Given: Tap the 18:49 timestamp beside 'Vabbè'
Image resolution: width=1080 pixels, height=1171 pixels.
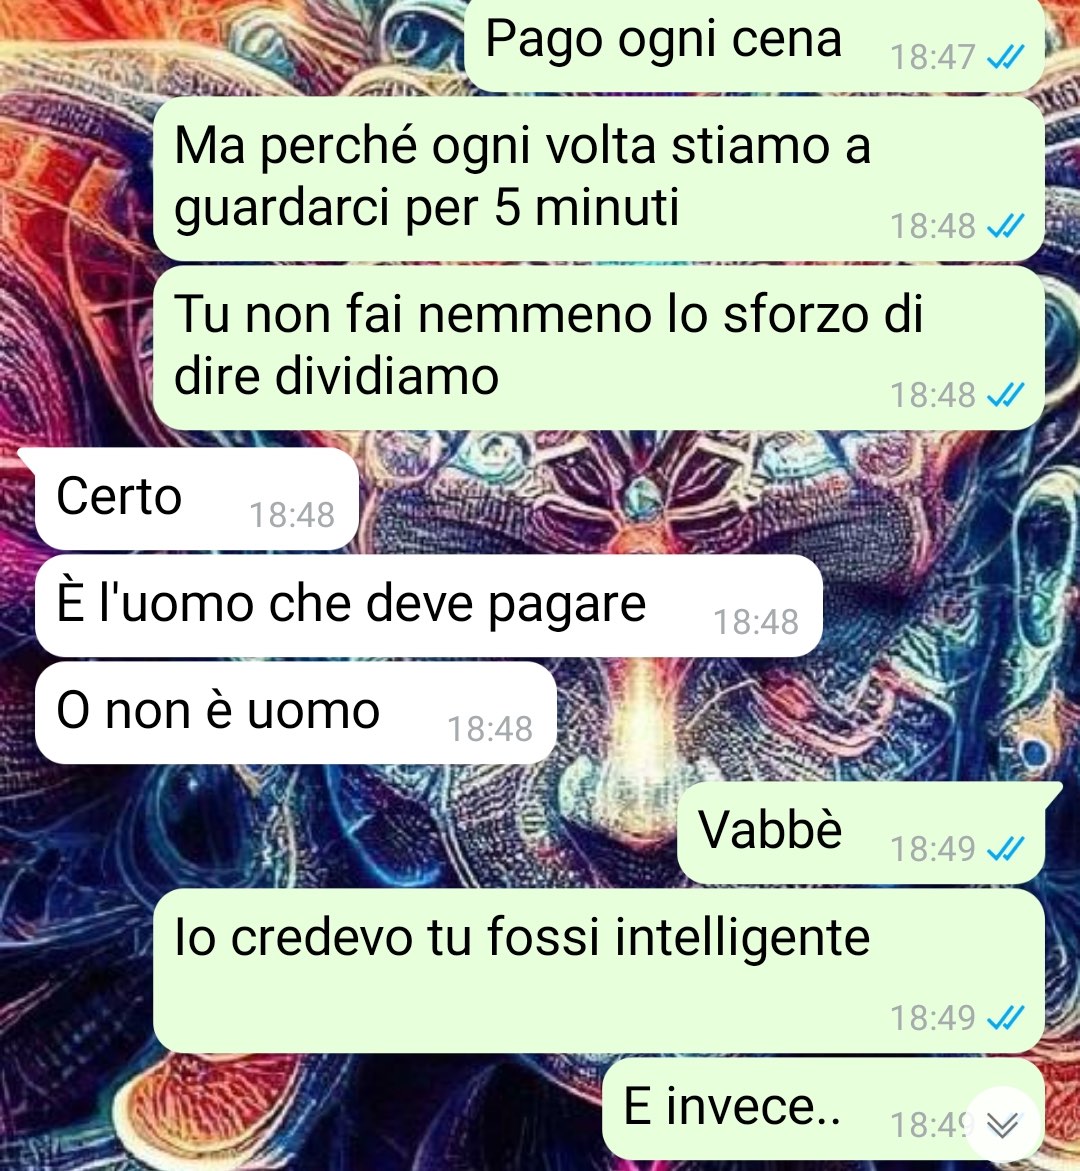Looking at the screenshot, I should tap(933, 848).
